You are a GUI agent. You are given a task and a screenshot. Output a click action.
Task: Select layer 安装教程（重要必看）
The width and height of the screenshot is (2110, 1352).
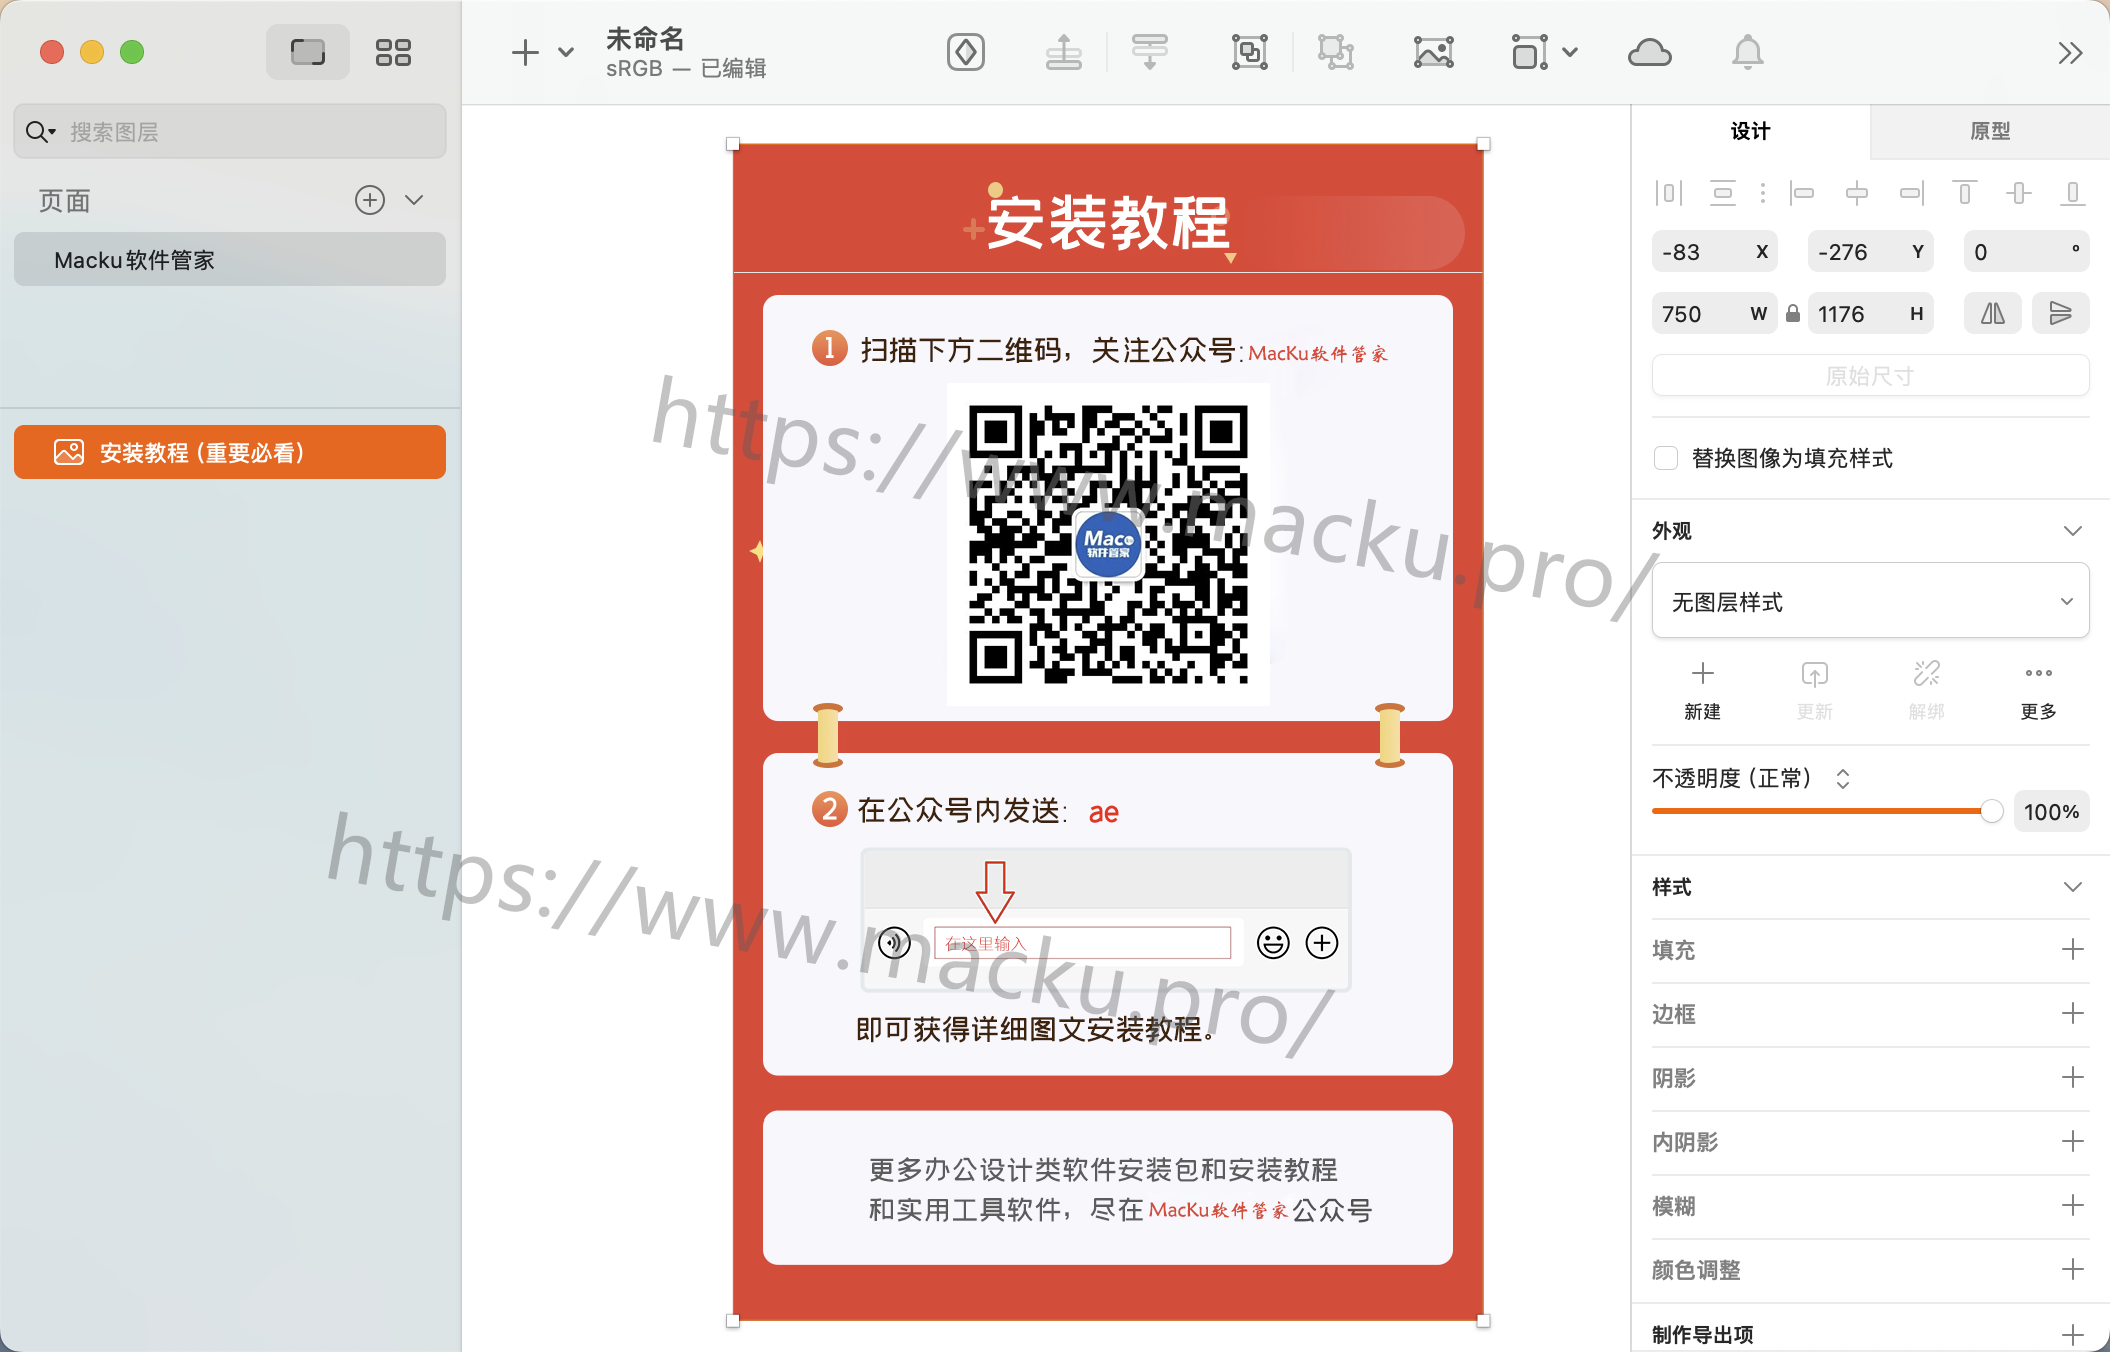tap(230, 452)
